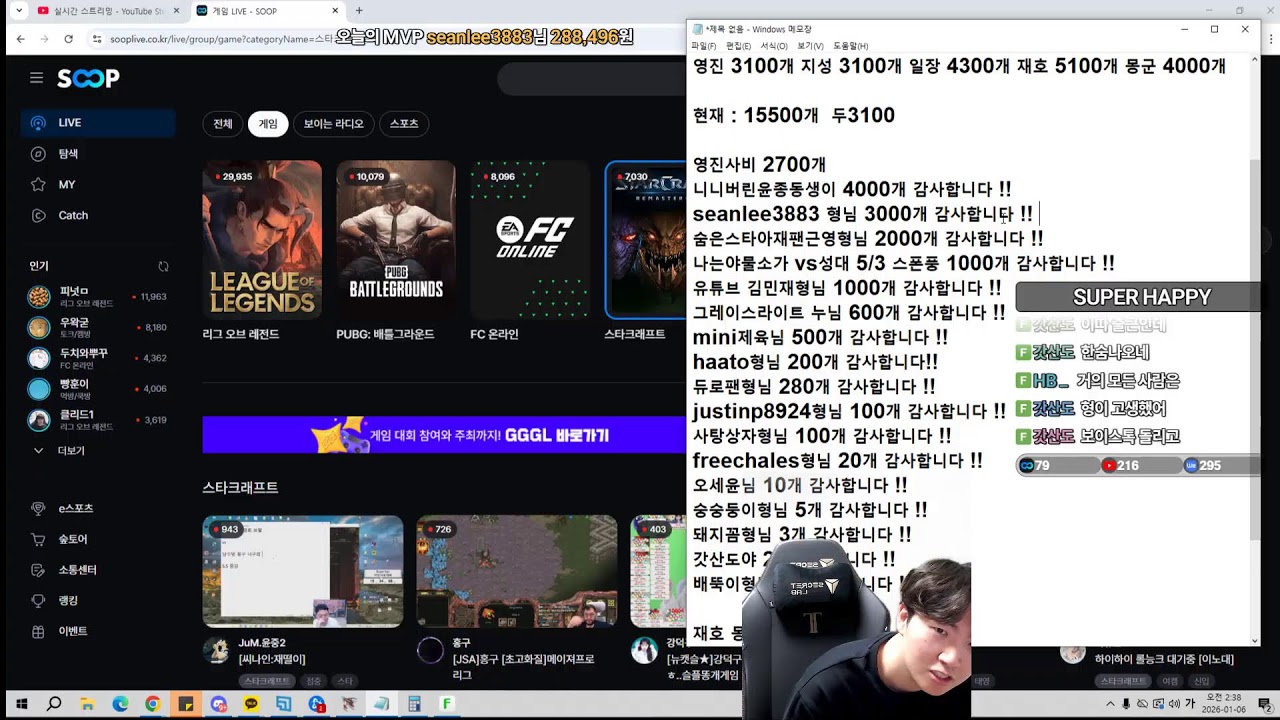Click the 신입 tag under 이노대 stream
The width and height of the screenshot is (1280, 720).
1201,681
